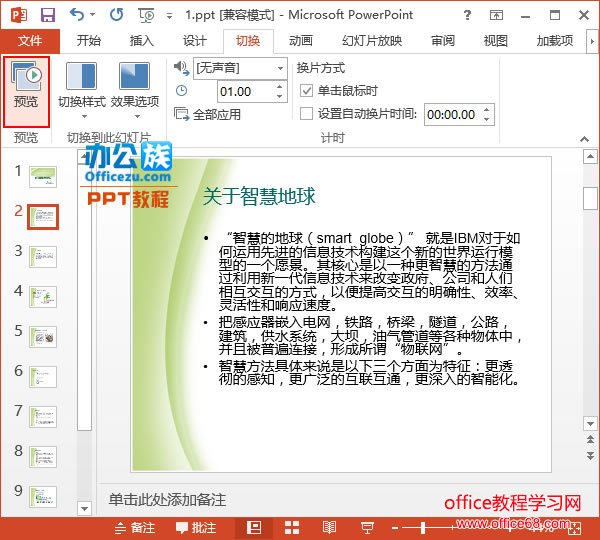Fit slide to current window icon
This screenshot has height=540, width=600.
pyautogui.click(x=575, y=529)
